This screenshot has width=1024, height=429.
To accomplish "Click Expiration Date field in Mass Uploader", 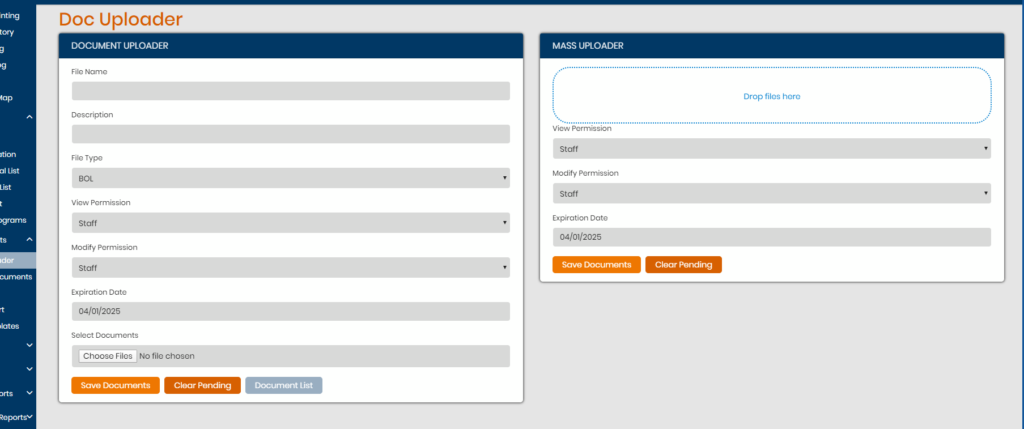I will [772, 237].
